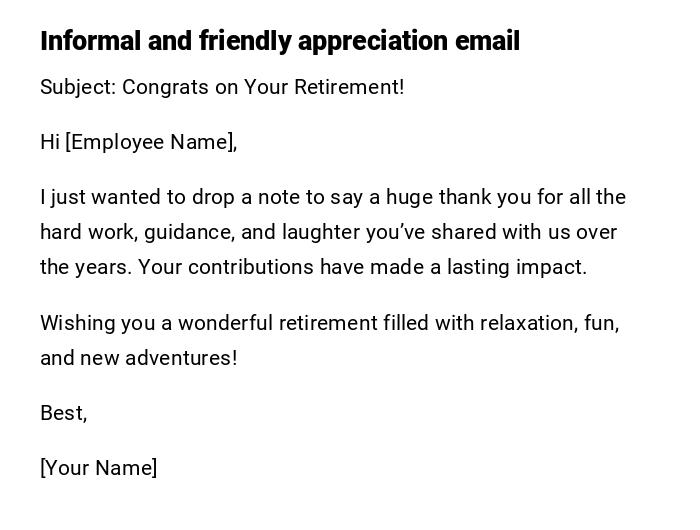700x530 pixels.
Task: Click the word "laughter" in the paragraph
Action: (x=320, y=232)
